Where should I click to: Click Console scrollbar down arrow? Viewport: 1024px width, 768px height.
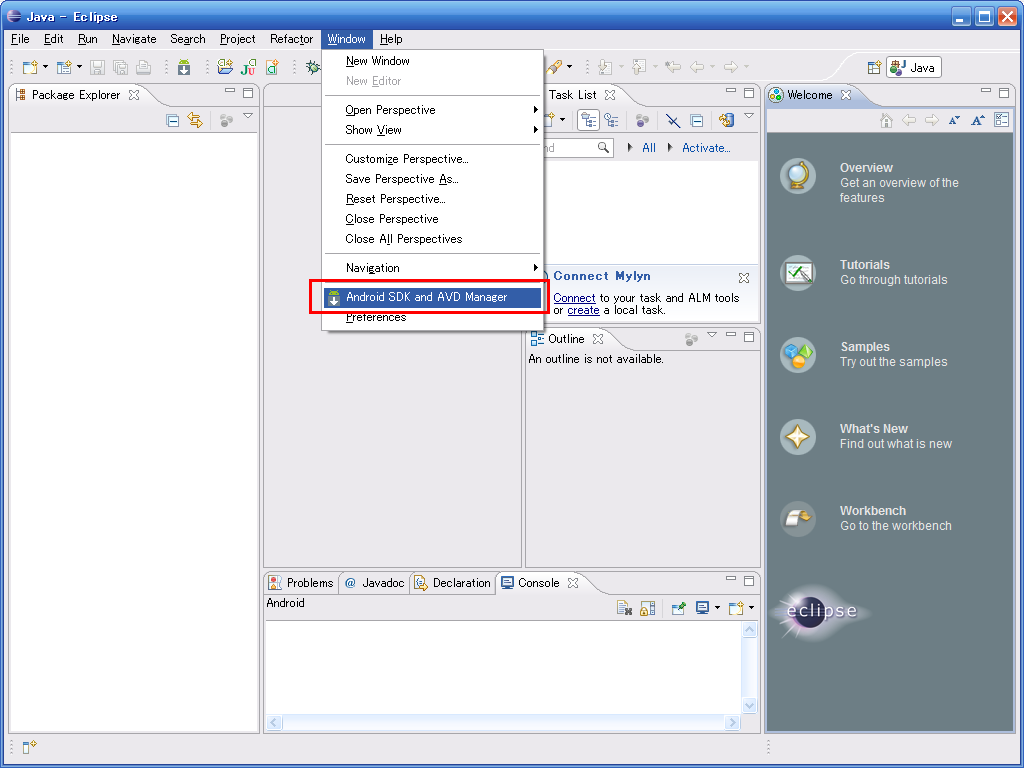(750, 705)
